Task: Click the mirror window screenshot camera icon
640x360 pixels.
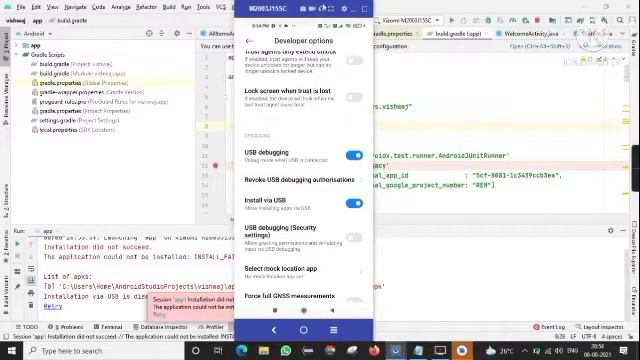Action: point(303,8)
